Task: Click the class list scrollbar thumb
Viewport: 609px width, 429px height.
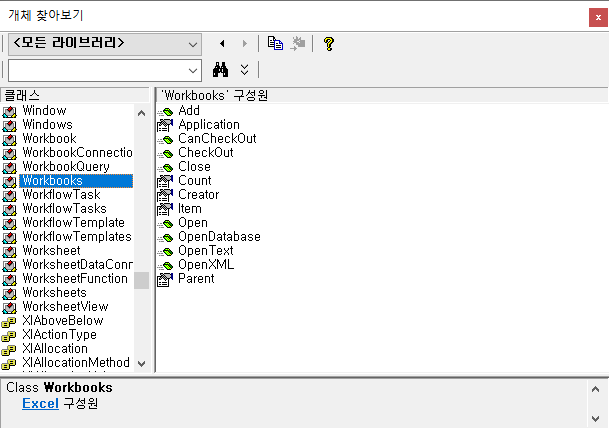Action: pyautogui.click(x=141, y=280)
